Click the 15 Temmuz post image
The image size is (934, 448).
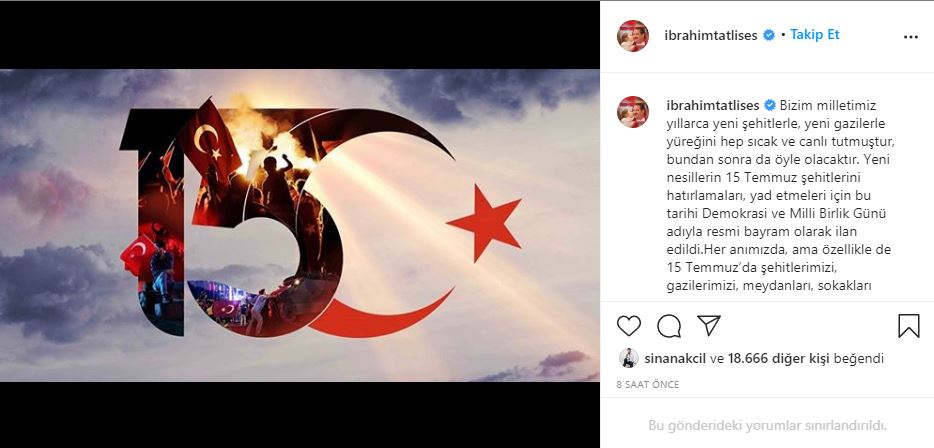pyautogui.click(x=300, y=225)
